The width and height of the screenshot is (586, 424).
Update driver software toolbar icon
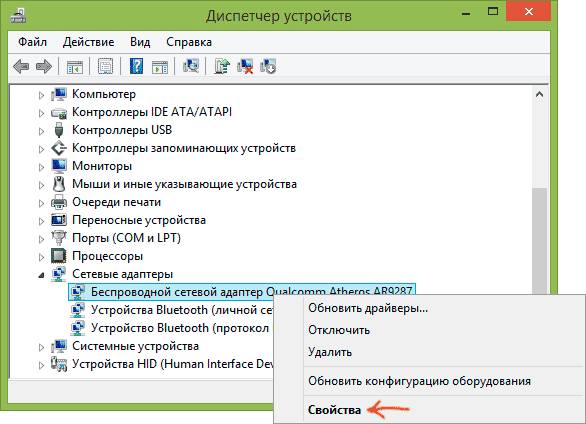tap(222, 66)
